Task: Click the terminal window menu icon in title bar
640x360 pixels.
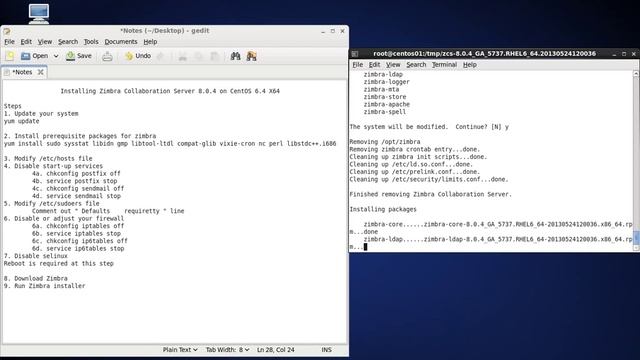Action: (x=355, y=54)
